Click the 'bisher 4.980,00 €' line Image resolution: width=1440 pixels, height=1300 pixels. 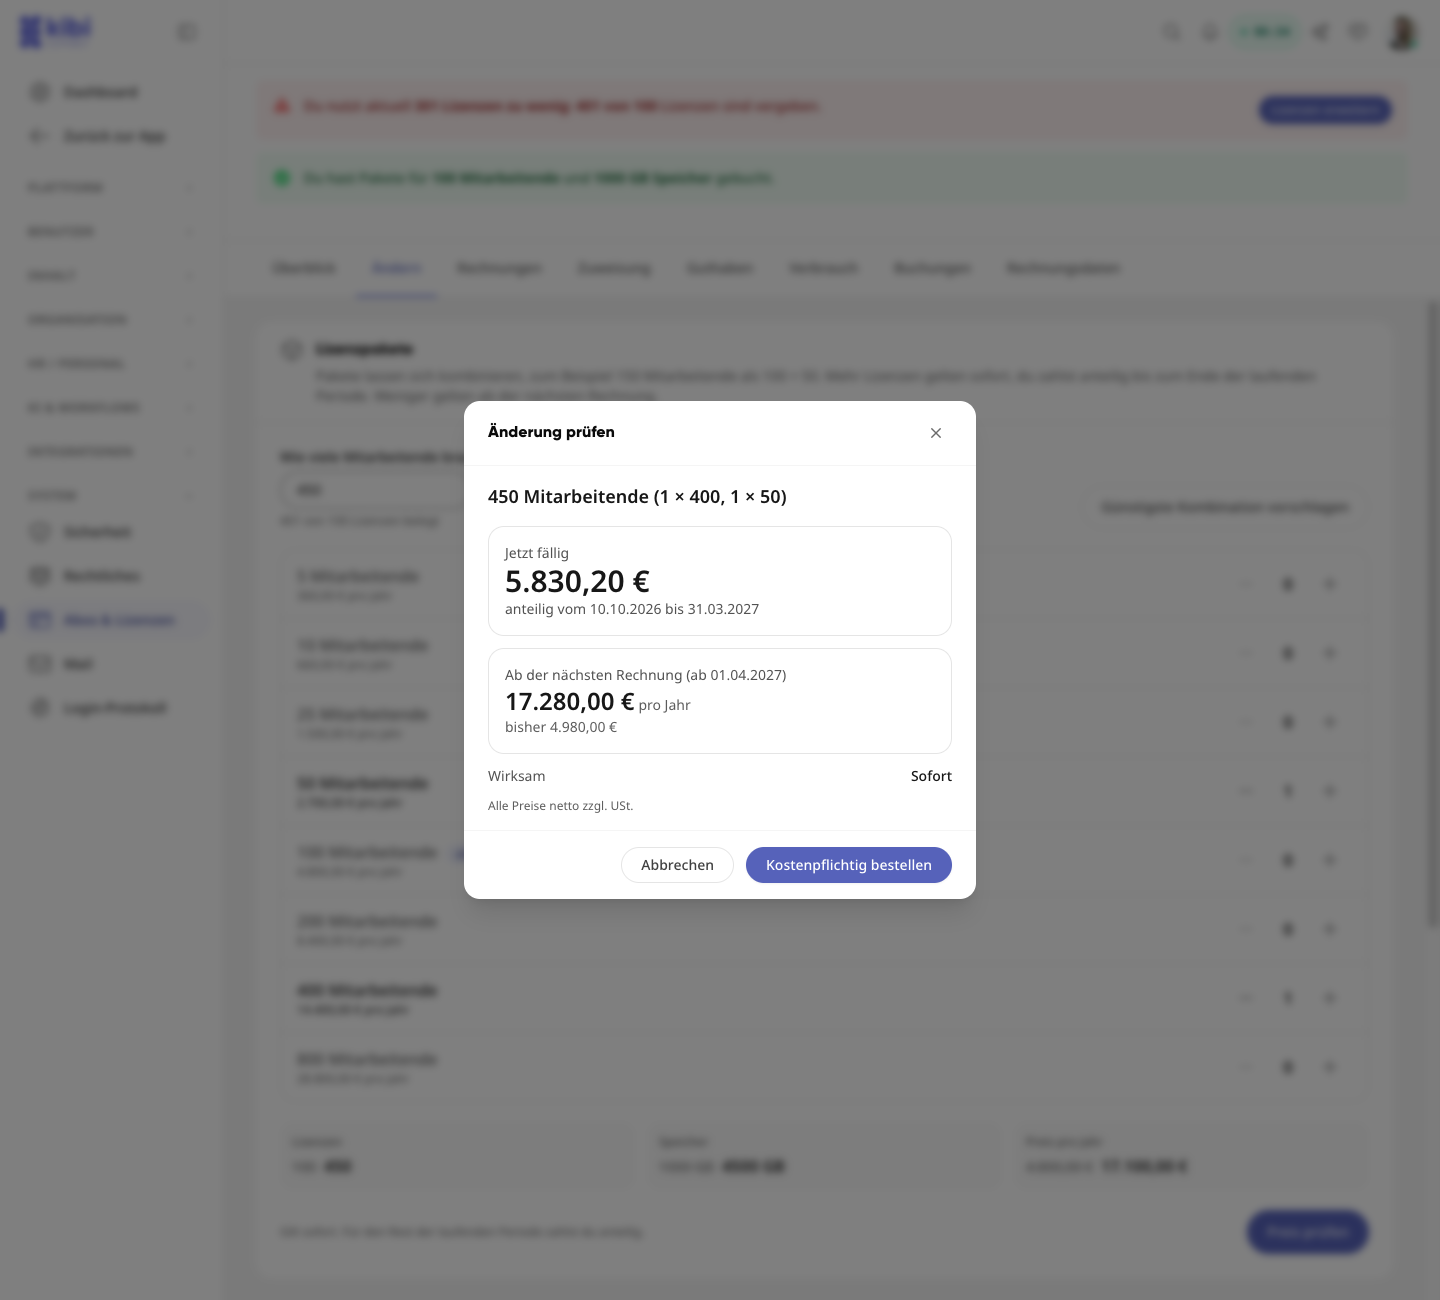tap(561, 727)
